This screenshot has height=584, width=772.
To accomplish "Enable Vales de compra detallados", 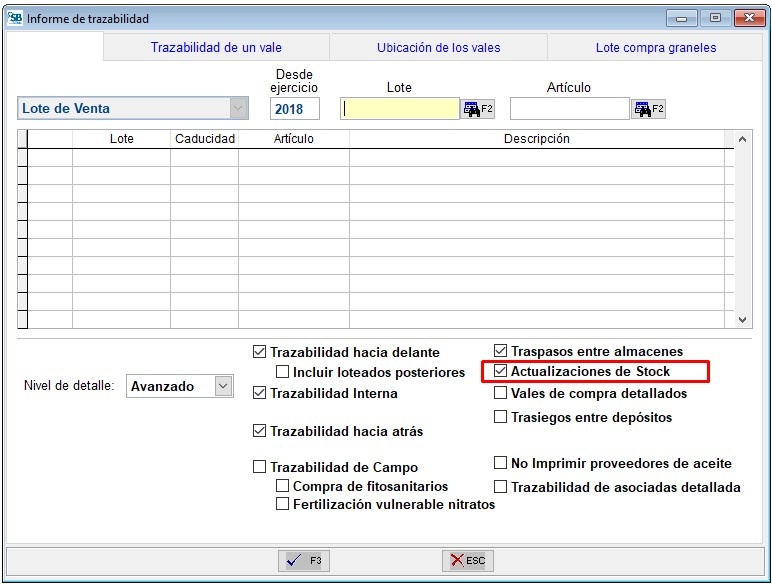I will point(500,393).
